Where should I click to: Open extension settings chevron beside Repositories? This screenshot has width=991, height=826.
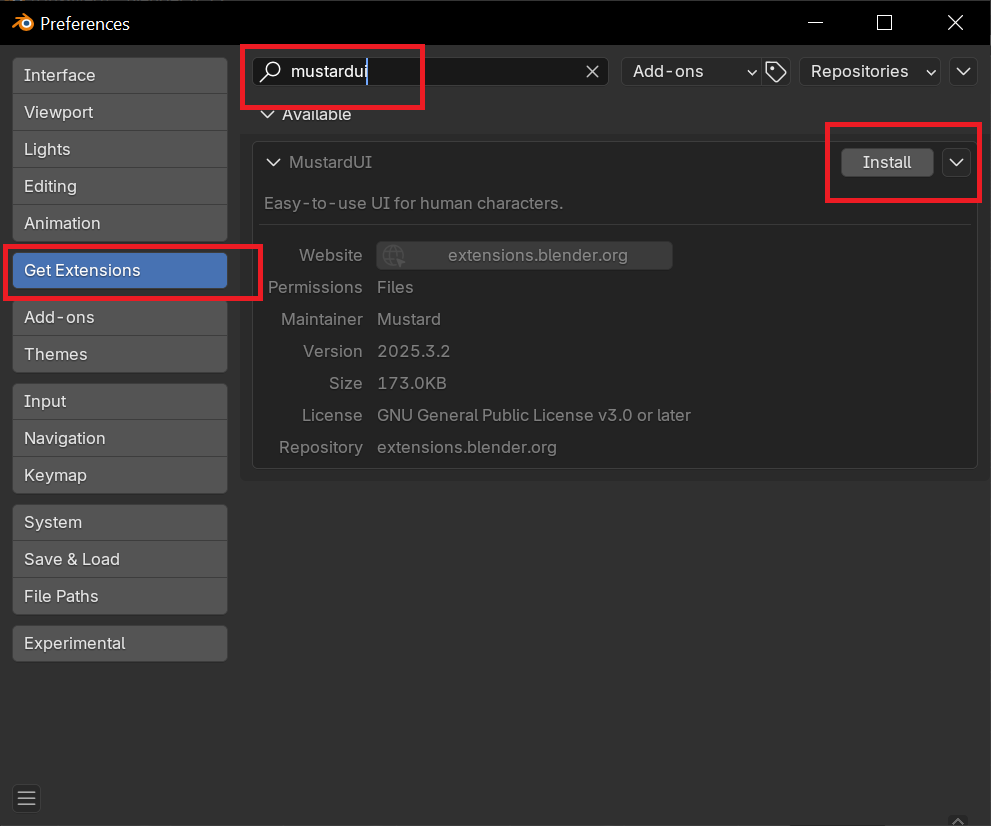[x=963, y=71]
